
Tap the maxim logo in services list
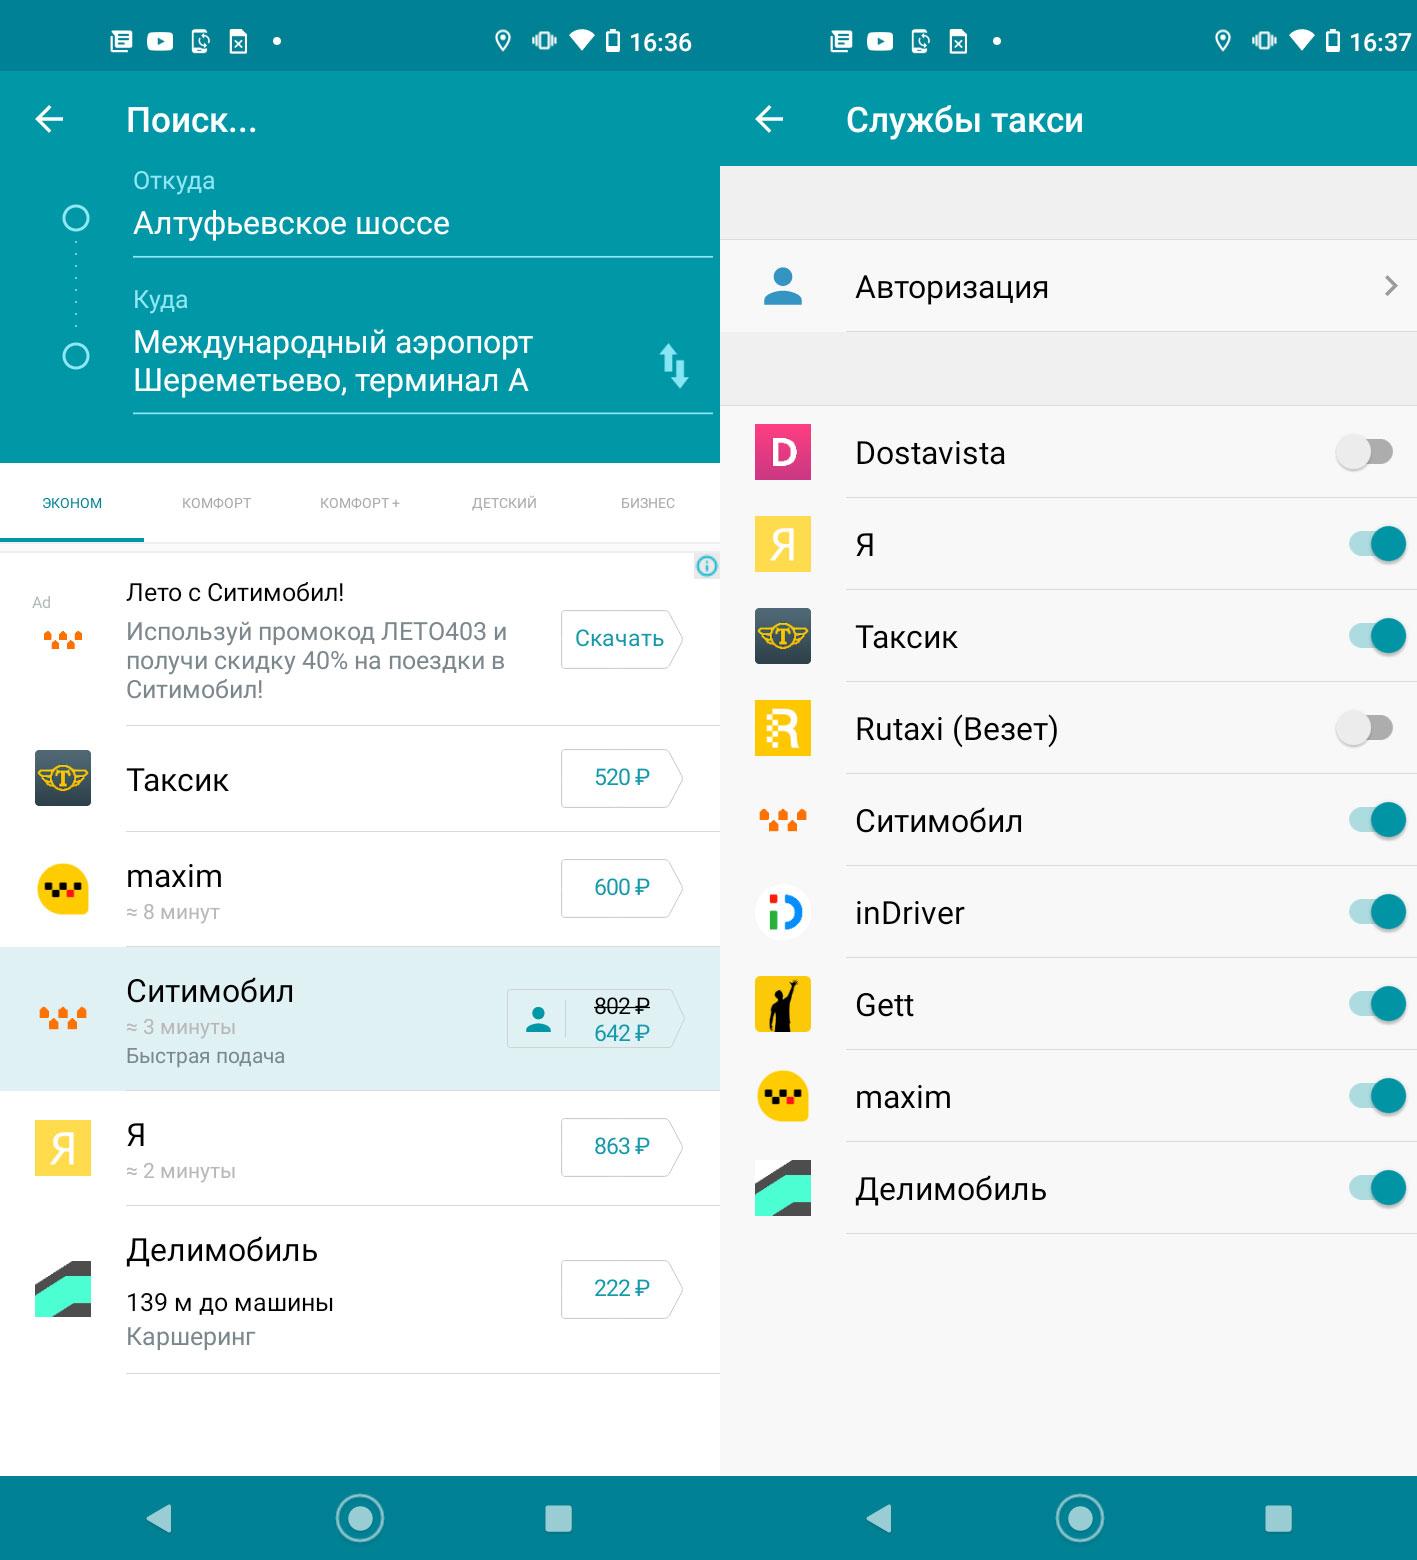tap(783, 1096)
